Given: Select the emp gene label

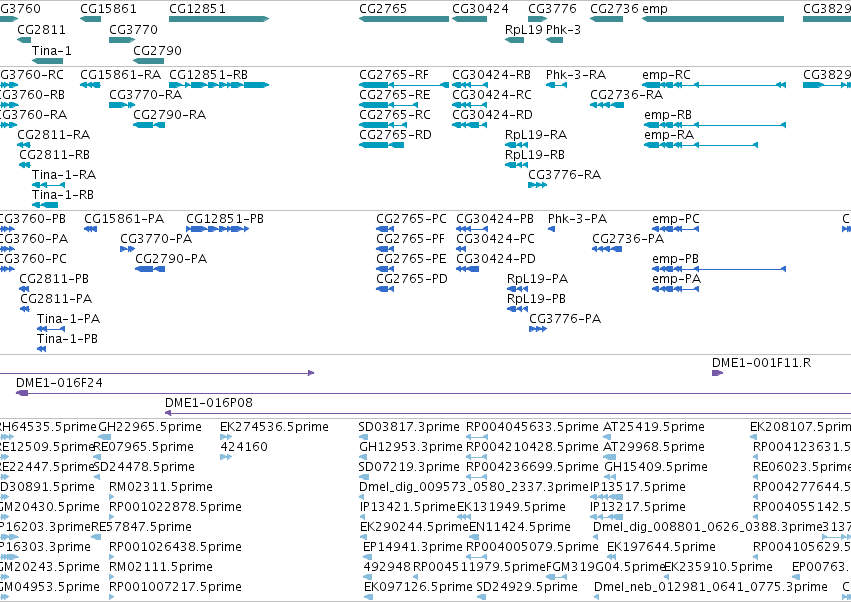Looking at the screenshot, I should [655, 9].
